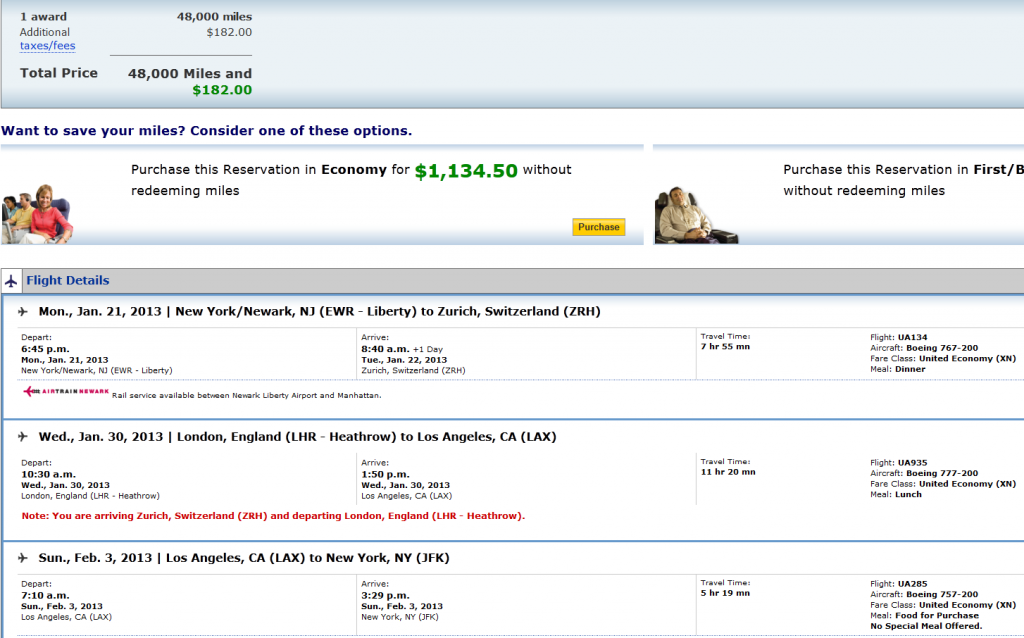Screen dimensions: 1024x638
Task: Click 'Meal: Lunch' on flight UA935
Action: point(896,495)
